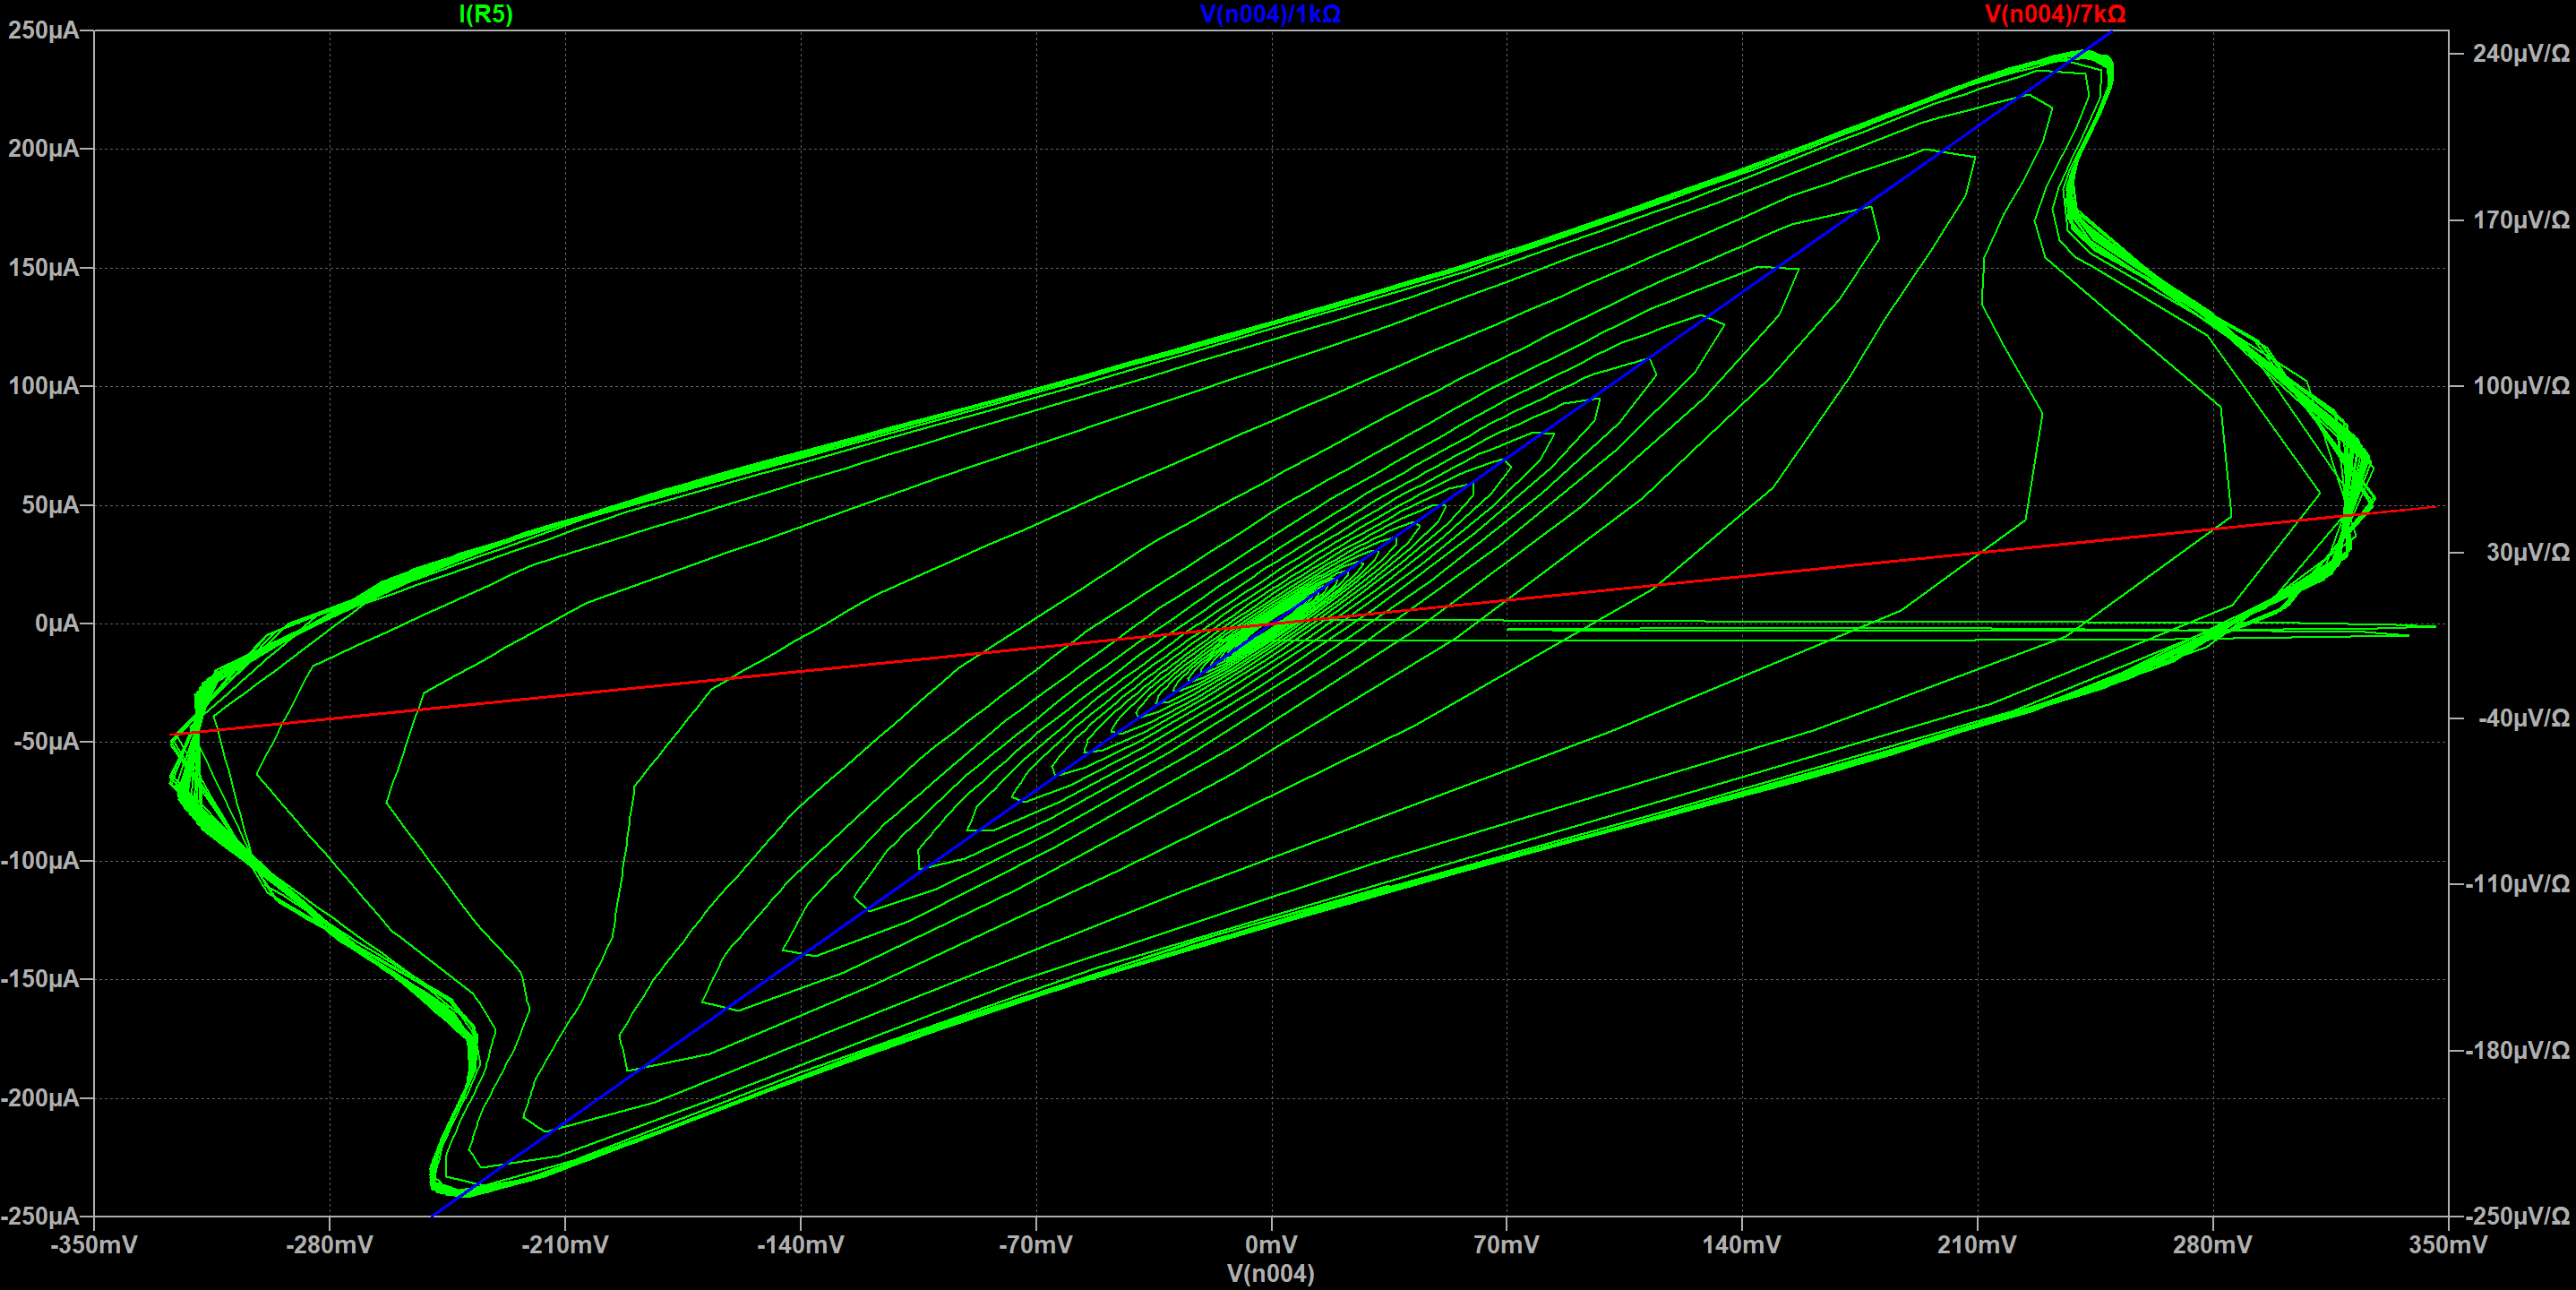Click the 0µA label on left axis
2576x1290 pixels.
click(56, 623)
